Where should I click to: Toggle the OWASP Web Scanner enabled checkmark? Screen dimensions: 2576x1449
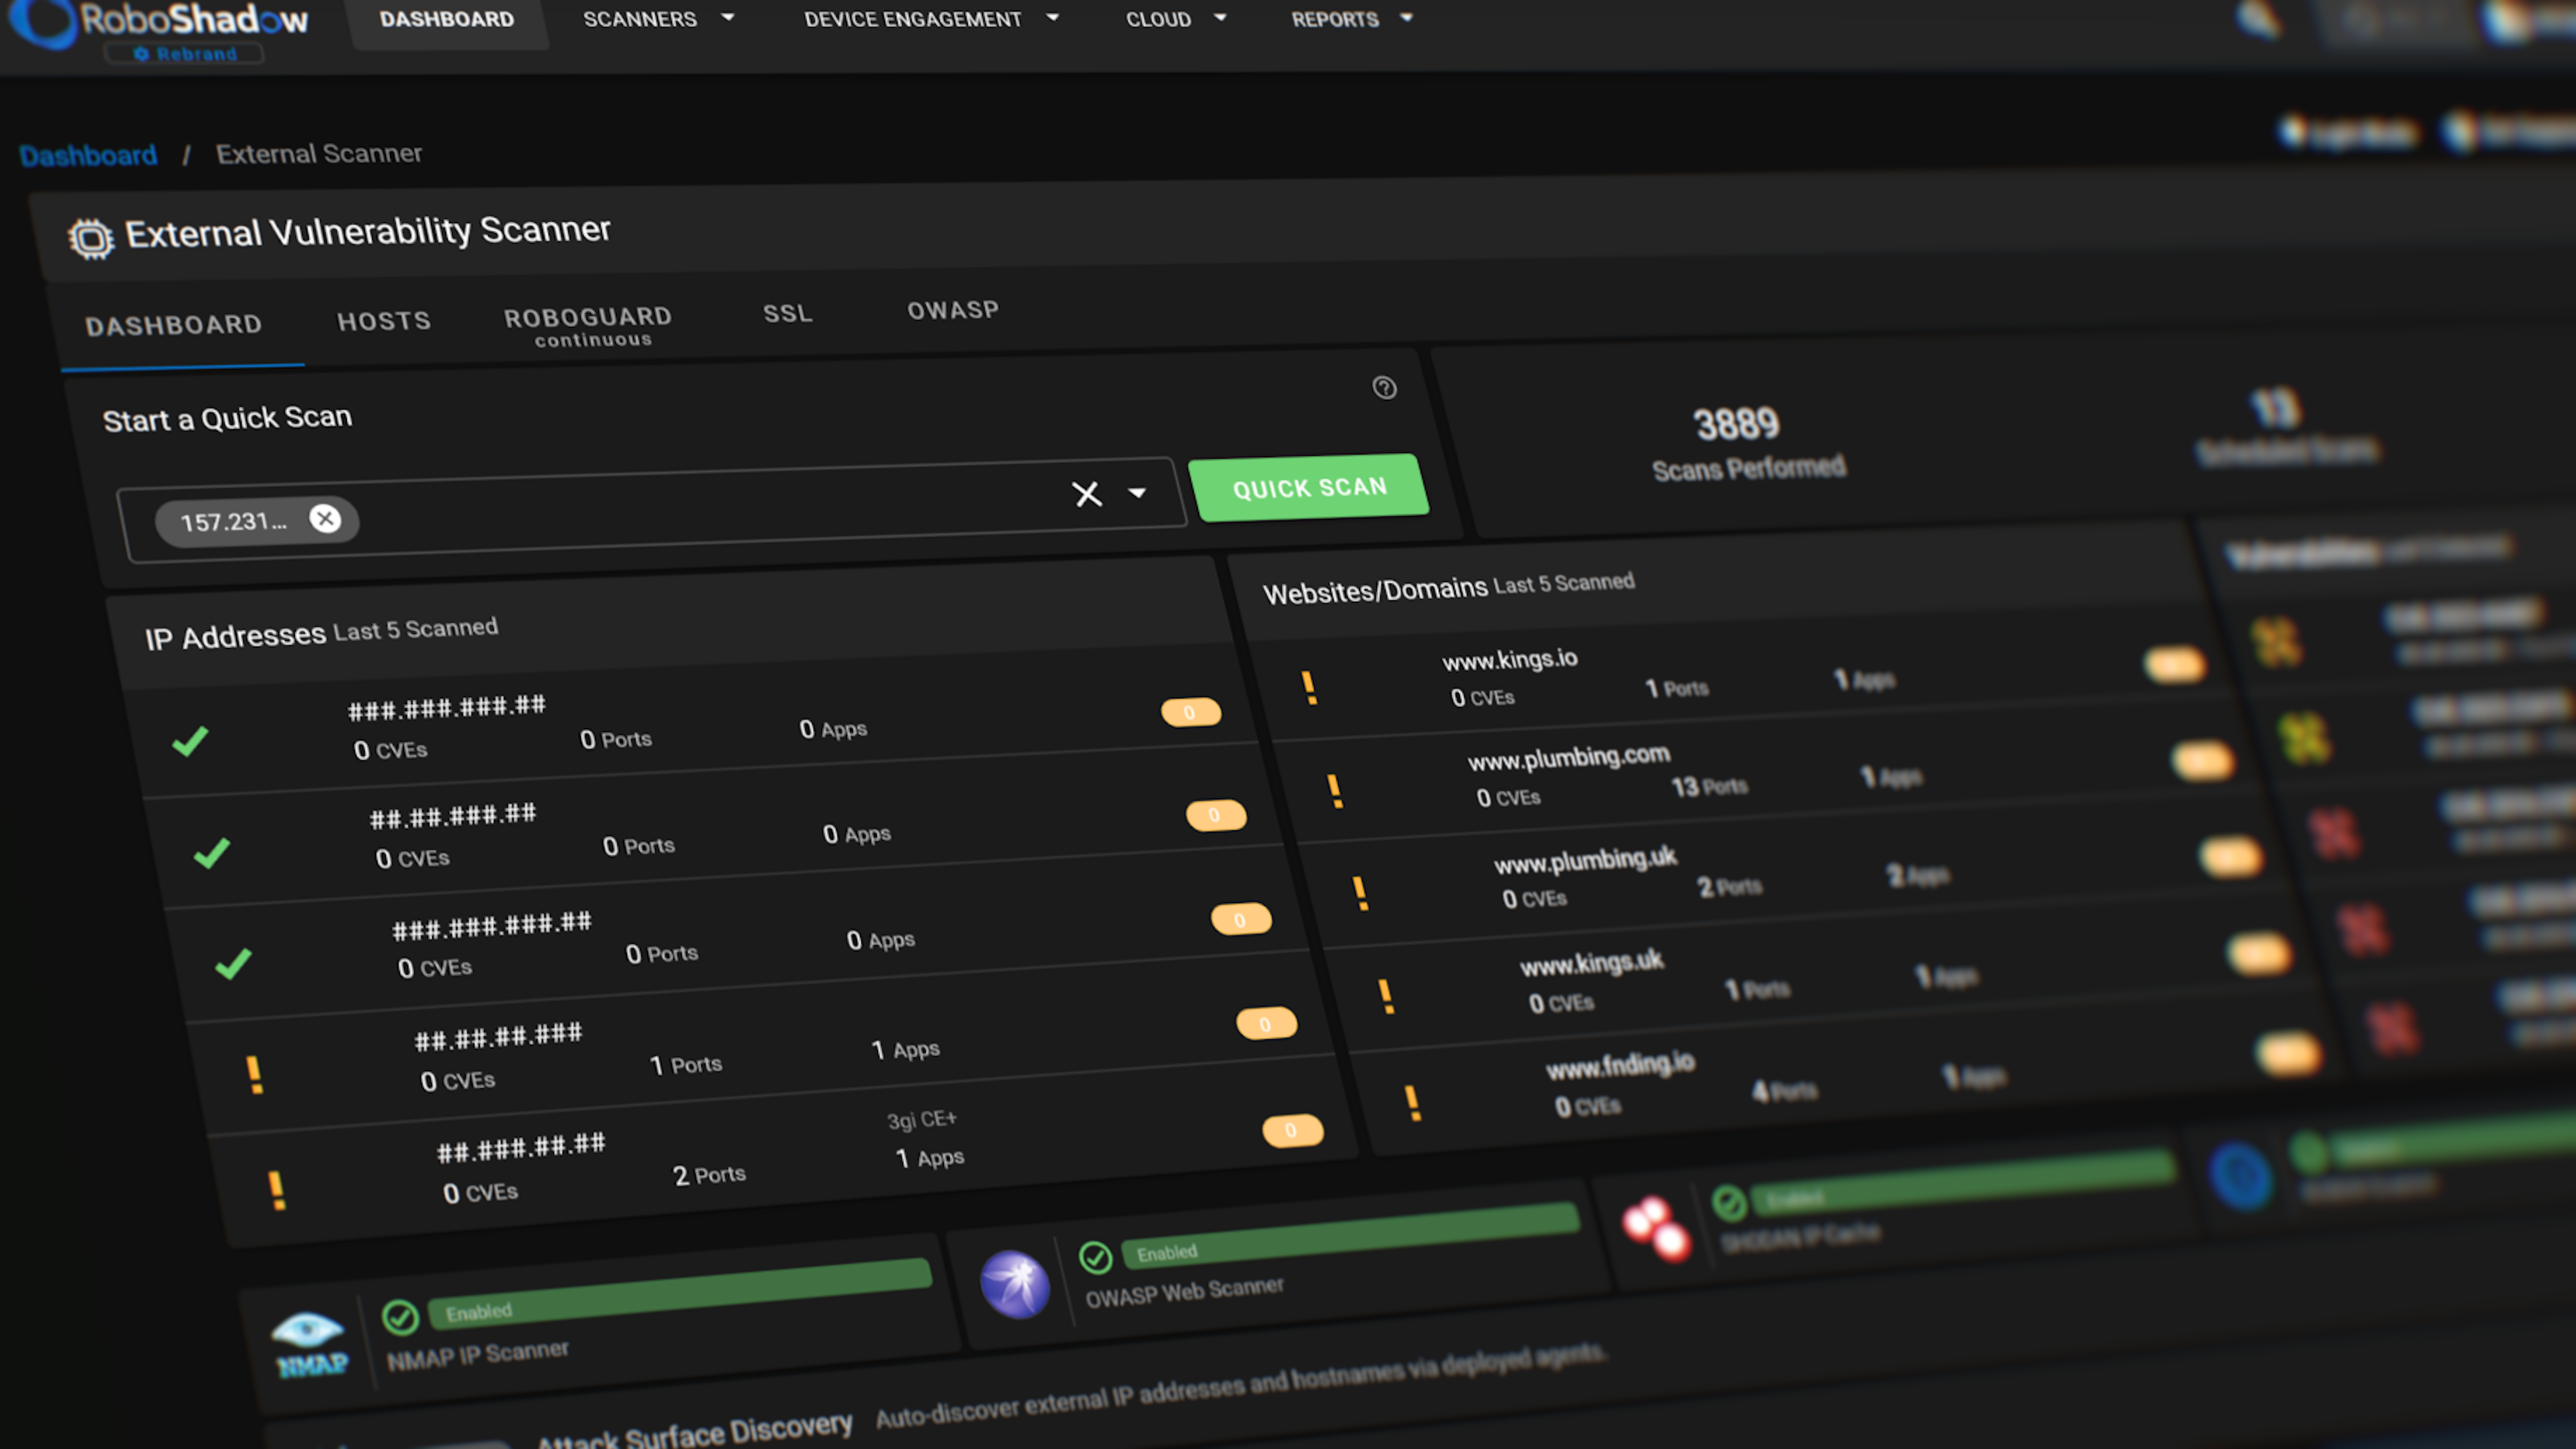click(x=1096, y=1257)
